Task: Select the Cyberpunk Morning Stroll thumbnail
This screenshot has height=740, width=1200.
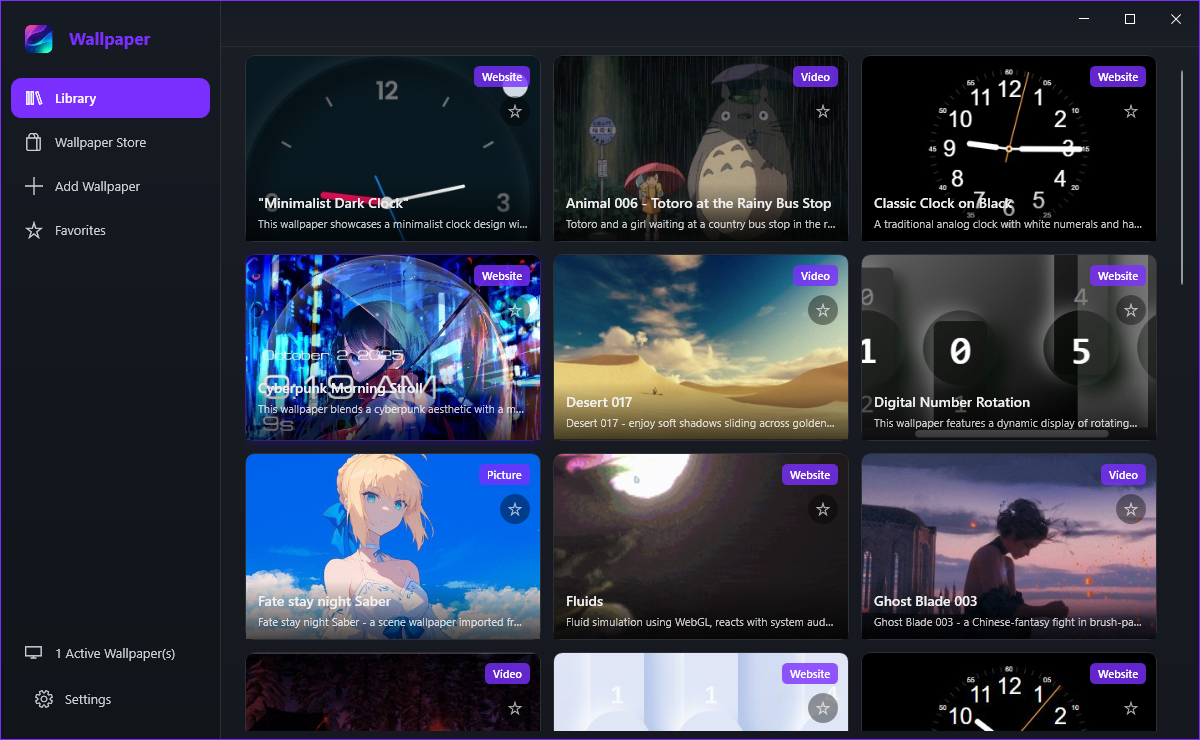Action: [393, 347]
